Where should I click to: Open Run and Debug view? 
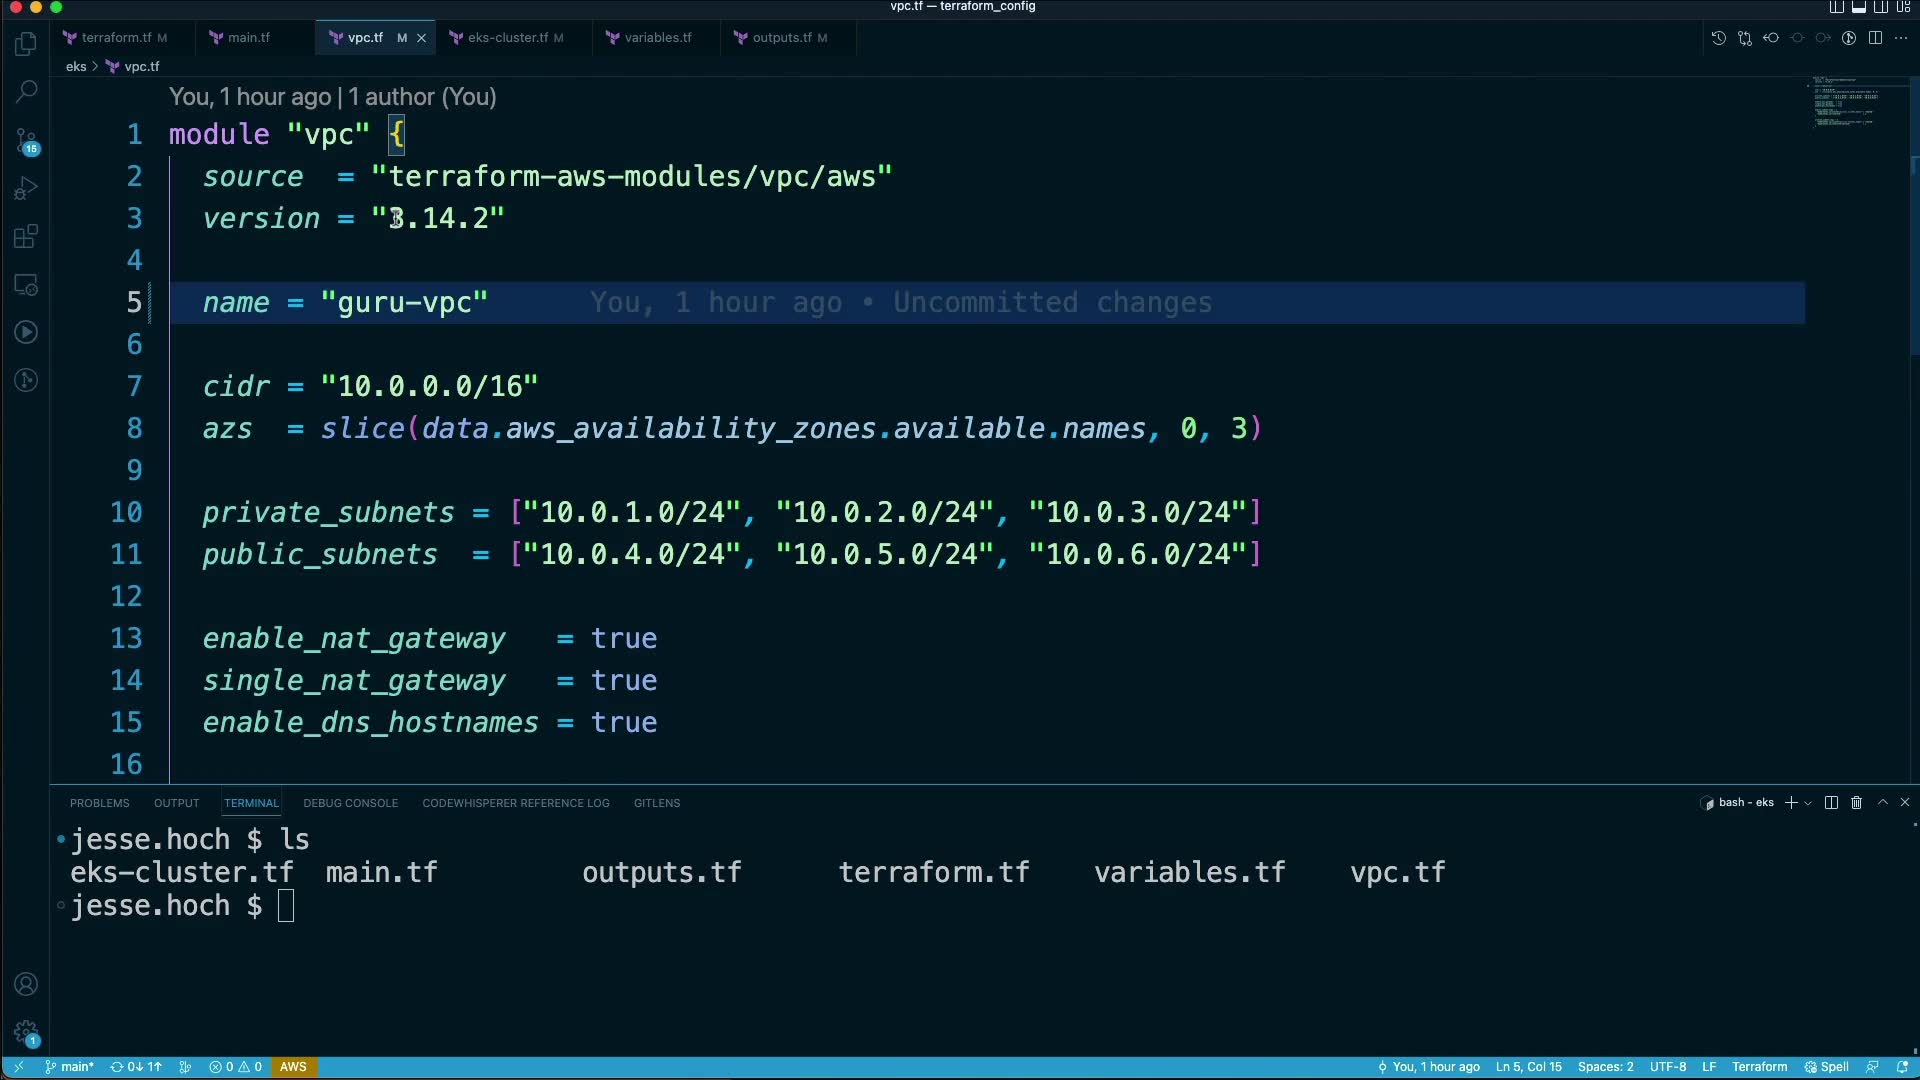[x=26, y=188]
